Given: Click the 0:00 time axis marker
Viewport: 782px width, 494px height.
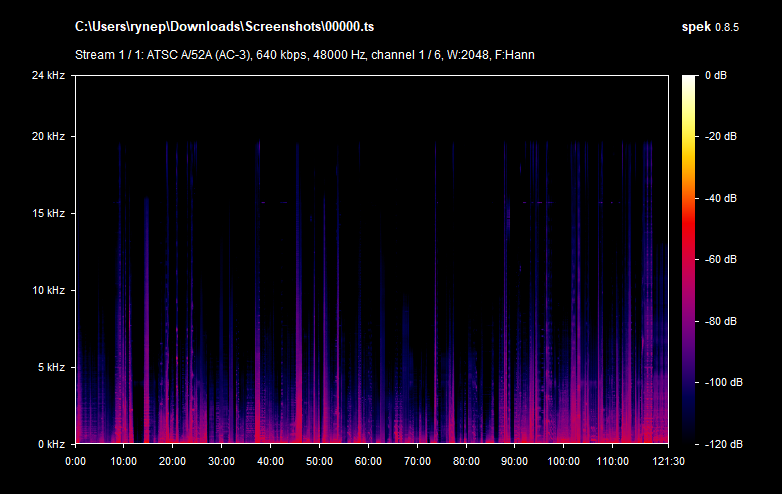Looking at the screenshot, I should pos(75,461).
